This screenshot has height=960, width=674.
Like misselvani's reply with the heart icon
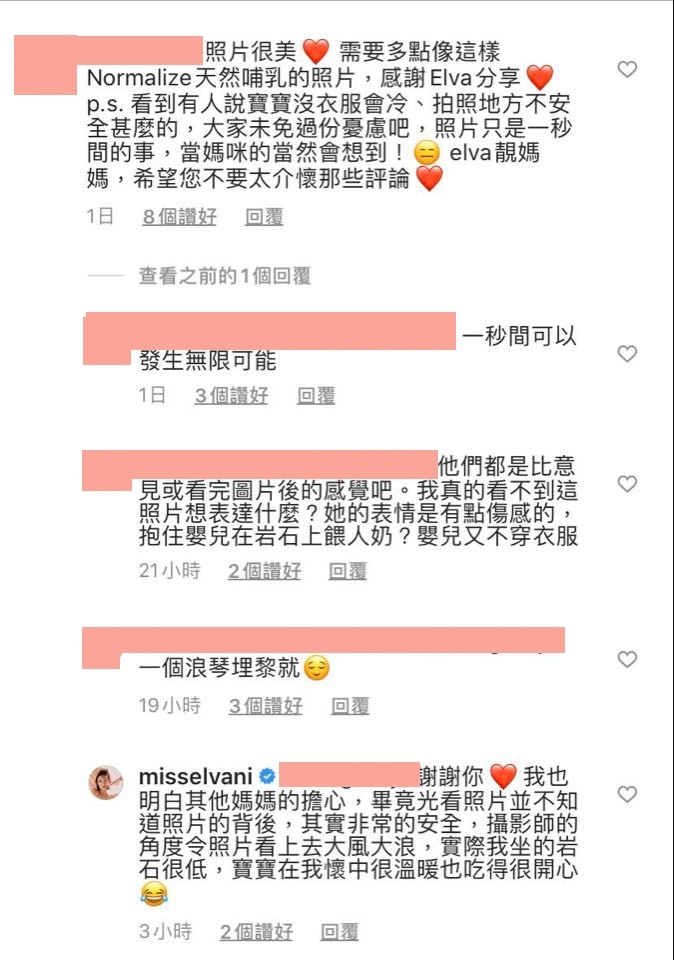(627, 794)
